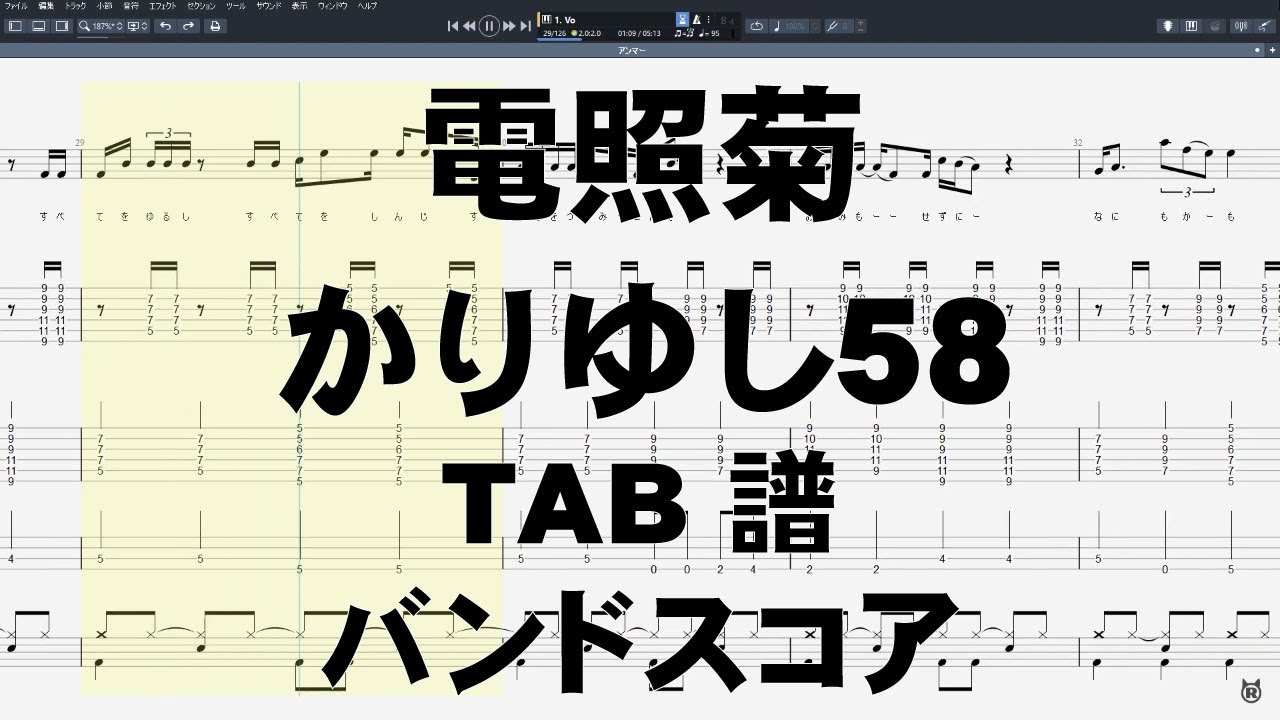The width and height of the screenshot is (1280, 720).
Task: Open the トラック menu
Action: pos(75,6)
